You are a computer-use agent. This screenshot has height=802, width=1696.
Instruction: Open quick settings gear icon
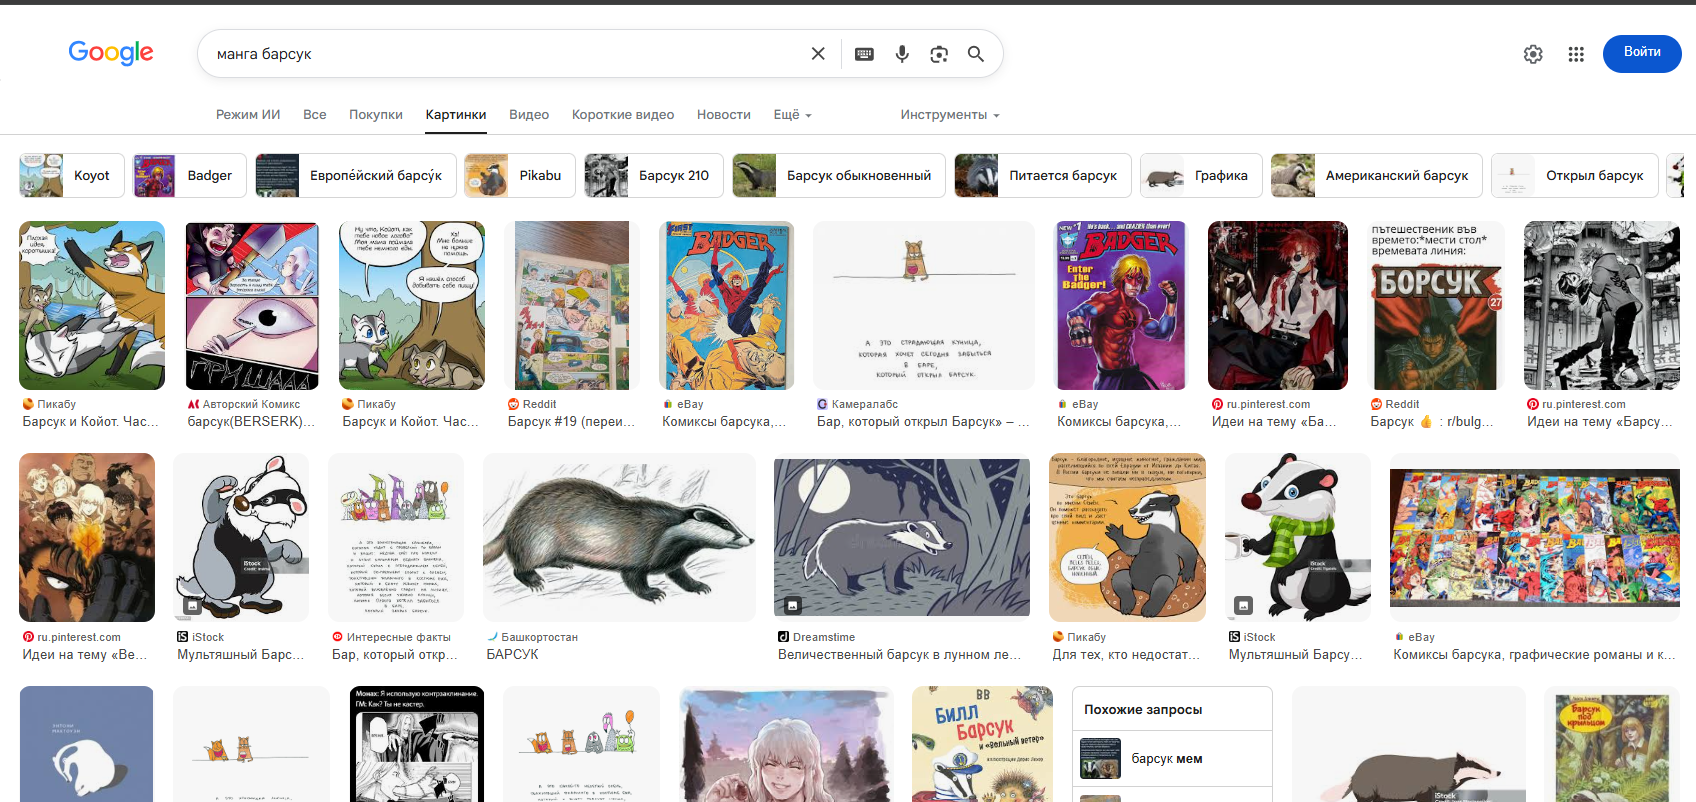coord(1533,54)
